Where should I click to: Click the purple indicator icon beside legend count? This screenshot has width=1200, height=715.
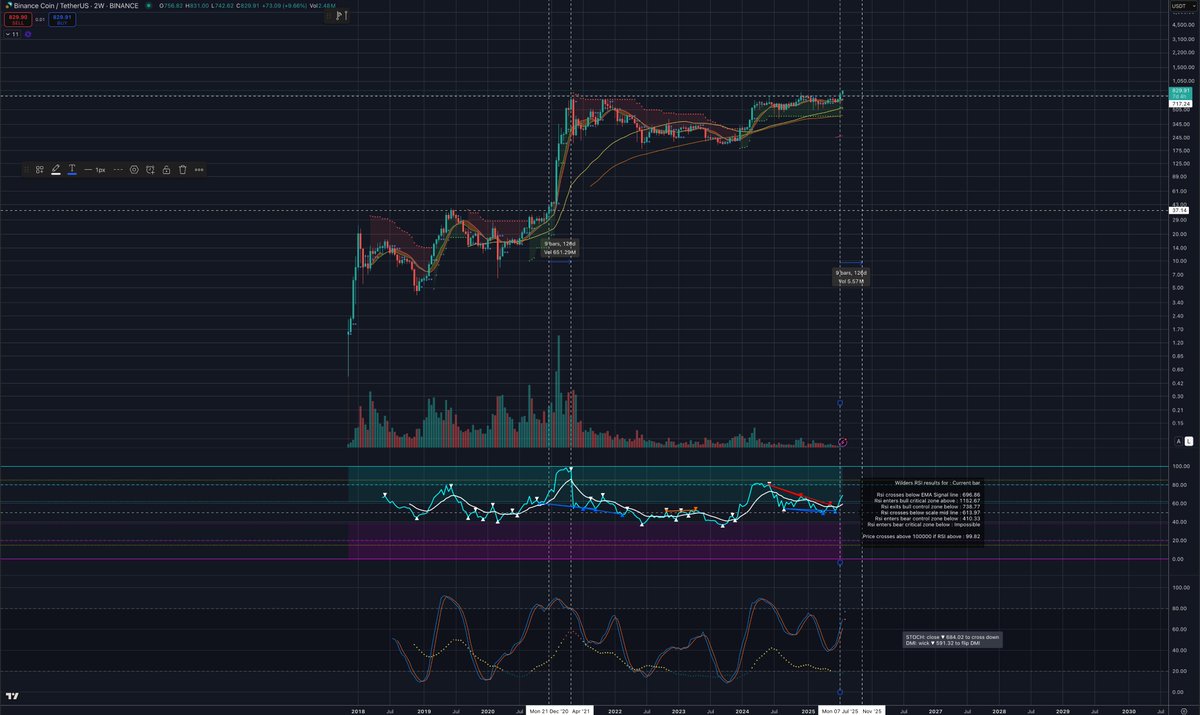pos(28,34)
